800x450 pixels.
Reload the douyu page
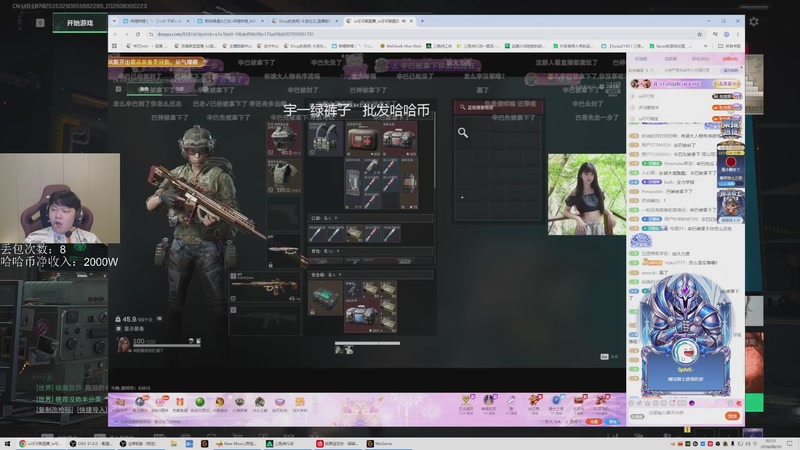pos(138,34)
